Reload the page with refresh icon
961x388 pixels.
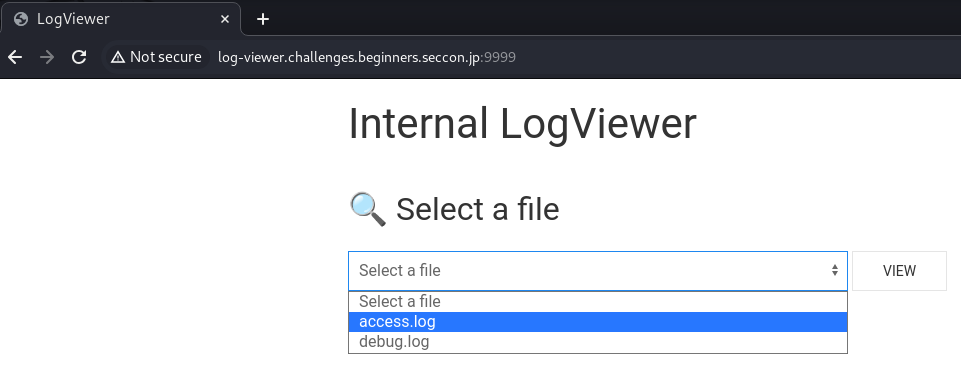pos(78,57)
